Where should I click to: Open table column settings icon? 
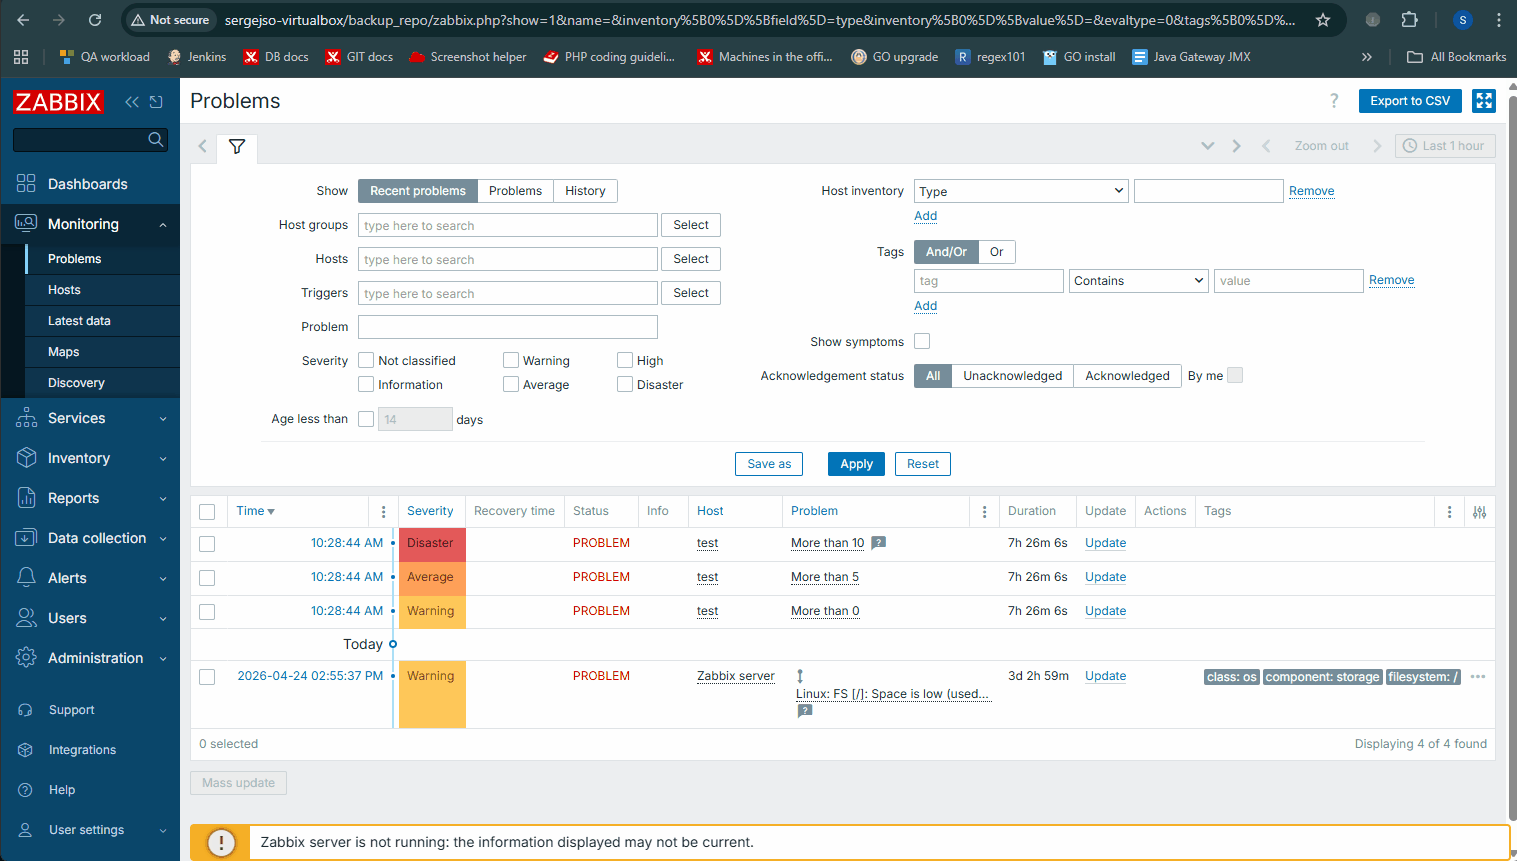(1480, 512)
